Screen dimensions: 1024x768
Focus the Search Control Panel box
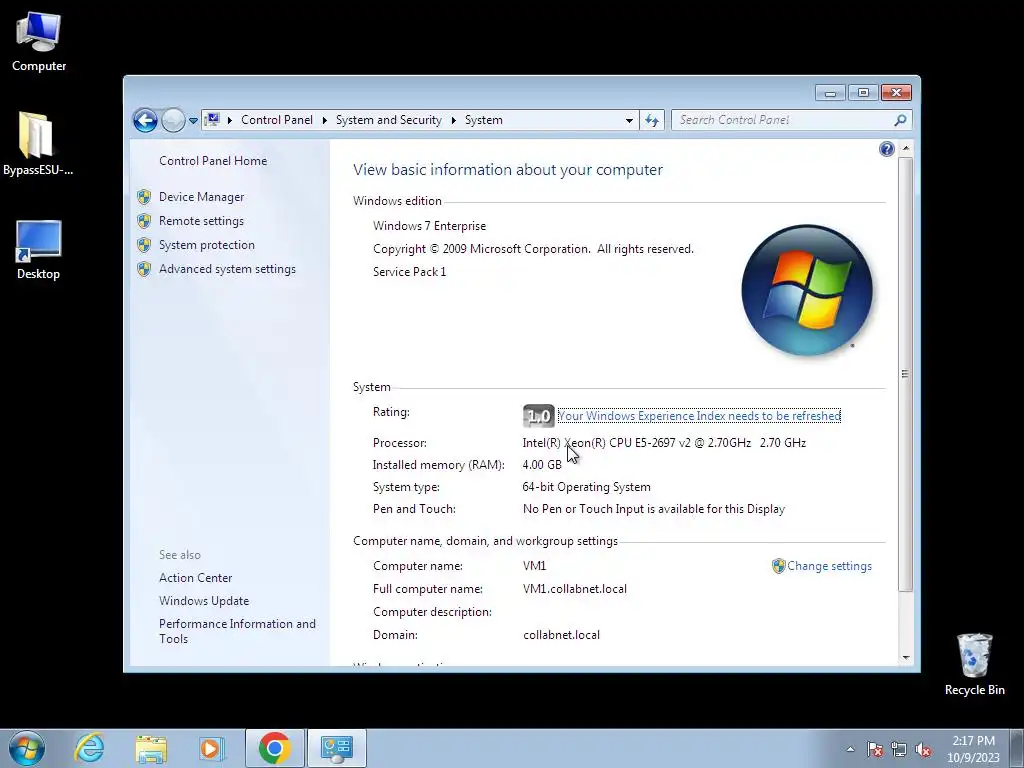point(784,120)
